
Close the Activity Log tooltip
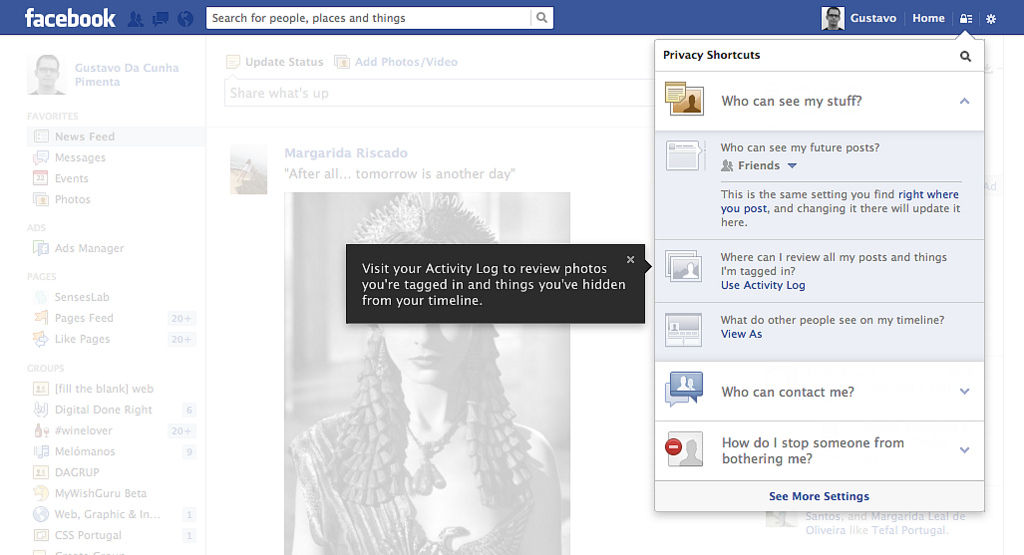click(x=630, y=259)
